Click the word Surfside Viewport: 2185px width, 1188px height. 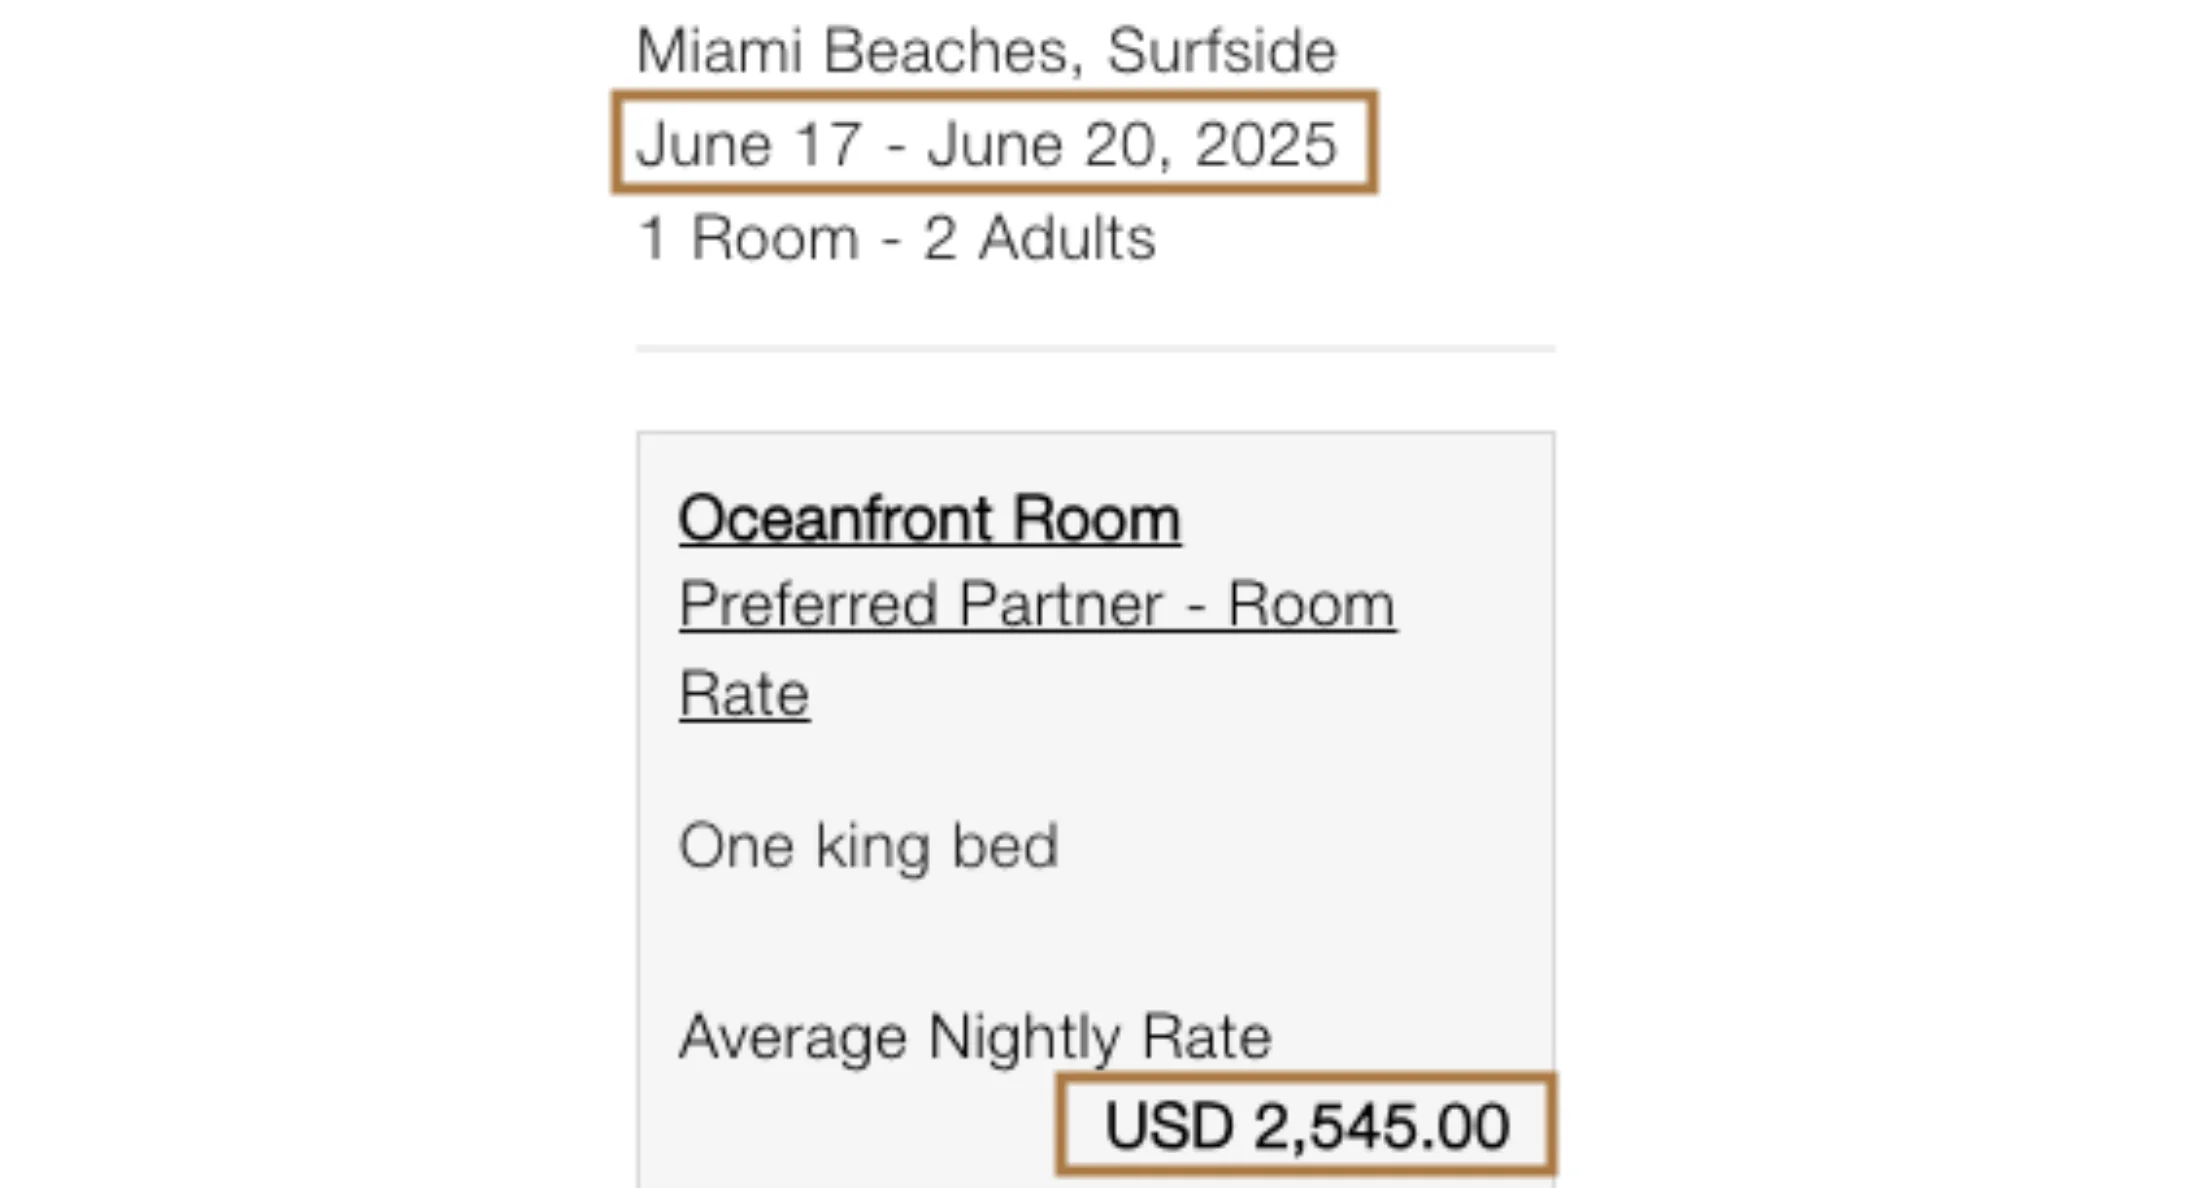point(1221,51)
